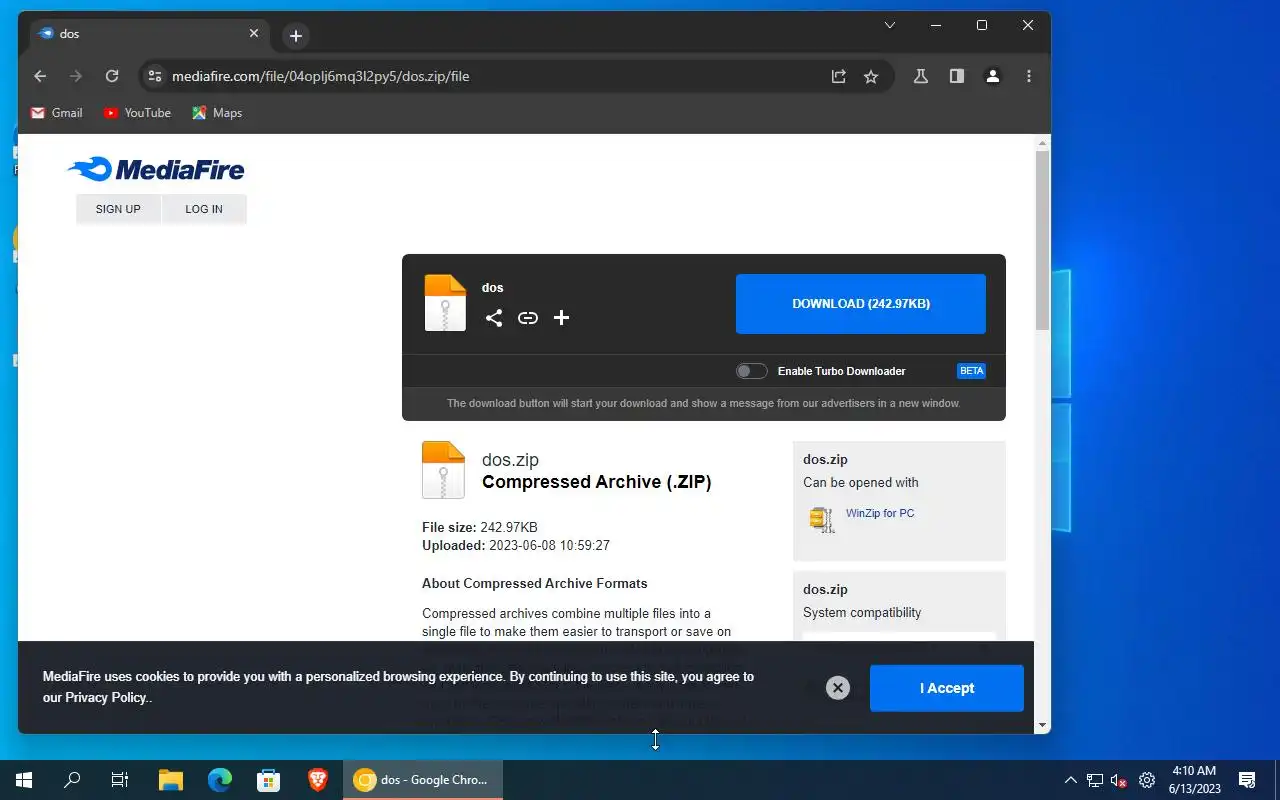Image resolution: width=1280 pixels, height=800 pixels.
Task: Click the 'System compatibility' text
Action: tap(862, 612)
